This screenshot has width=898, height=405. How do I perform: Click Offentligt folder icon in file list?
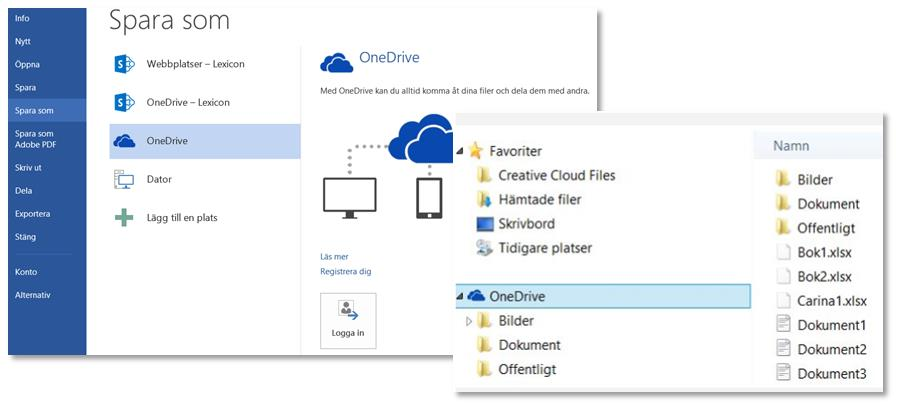(783, 227)
